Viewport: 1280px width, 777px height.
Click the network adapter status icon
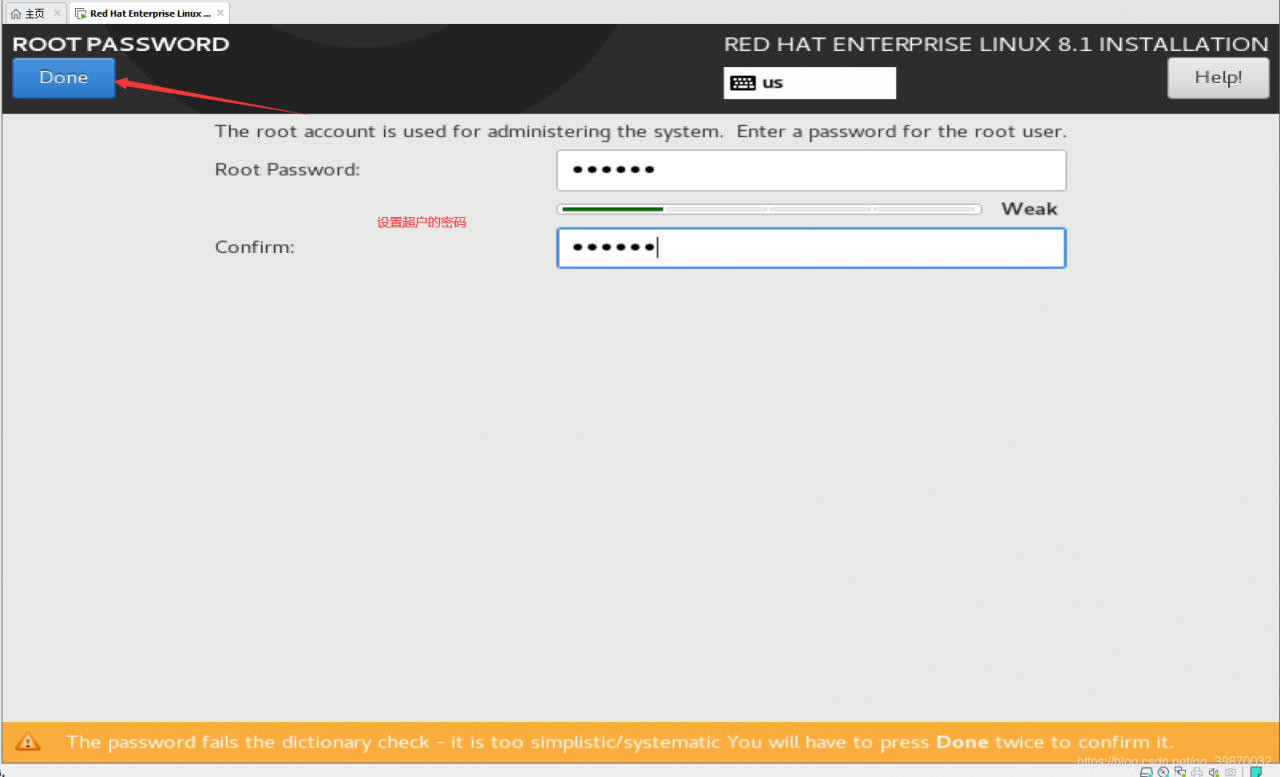tap(1180, 771)
